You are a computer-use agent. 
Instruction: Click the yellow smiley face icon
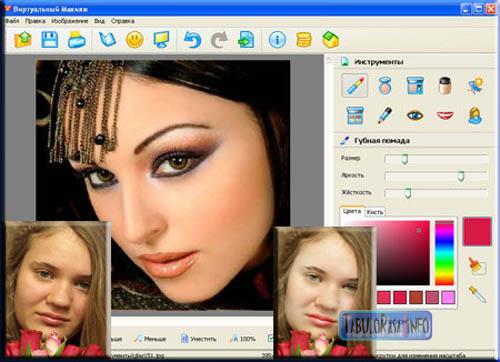[135, 40]
